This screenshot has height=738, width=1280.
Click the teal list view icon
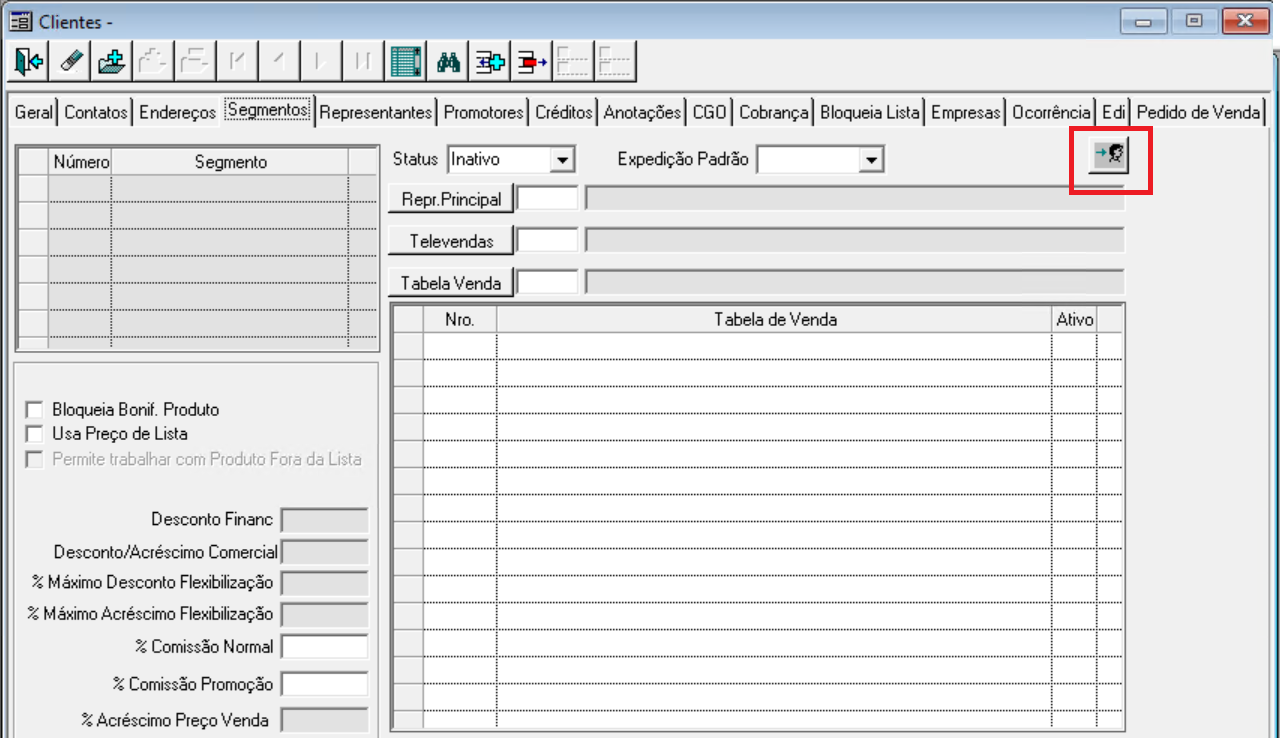[405, 62]
